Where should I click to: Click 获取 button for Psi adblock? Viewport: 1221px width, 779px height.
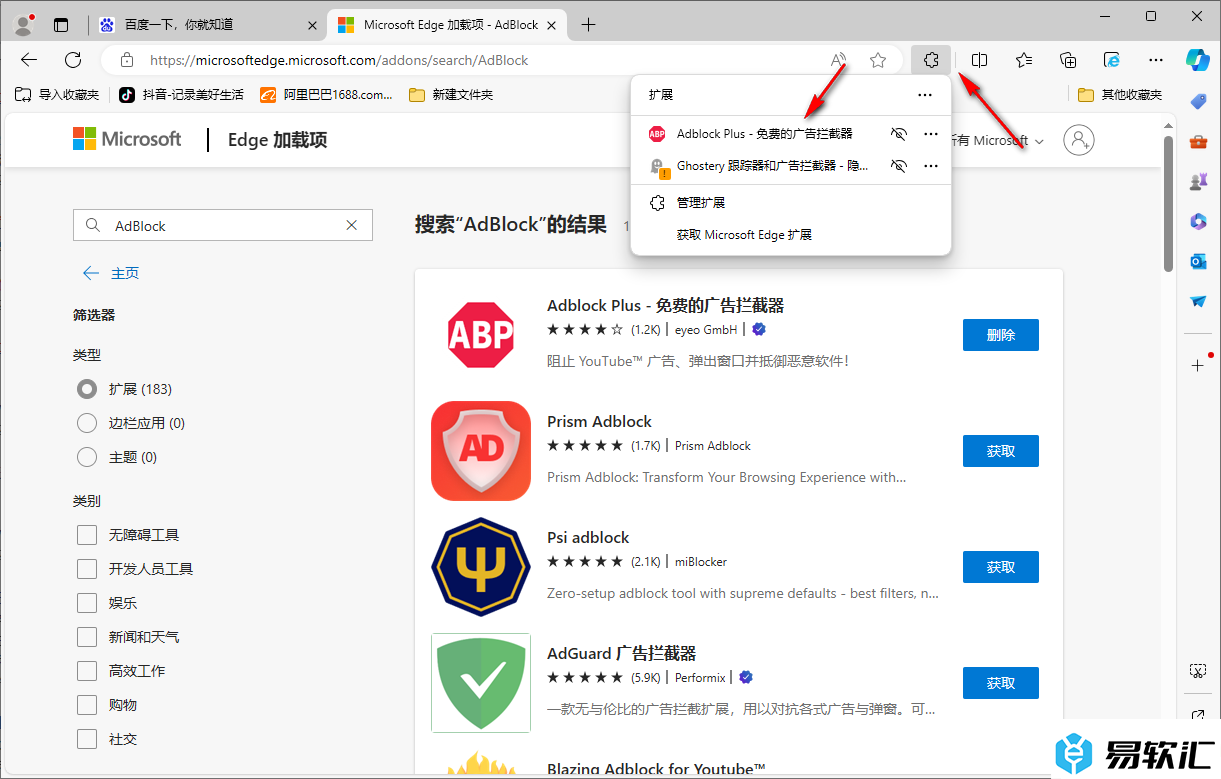click(1001, 567)
